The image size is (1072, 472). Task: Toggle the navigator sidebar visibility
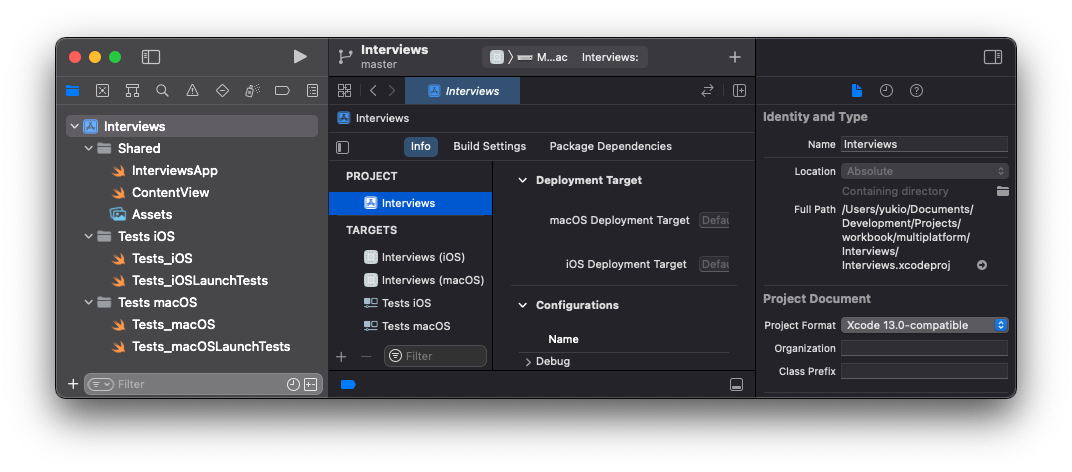pos(150,57)
